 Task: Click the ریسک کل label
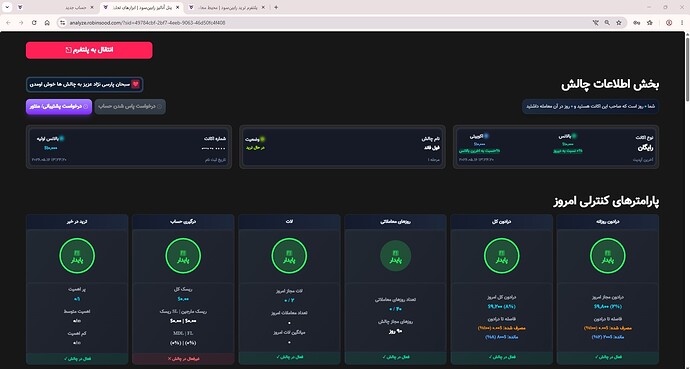tap(183, 289)
